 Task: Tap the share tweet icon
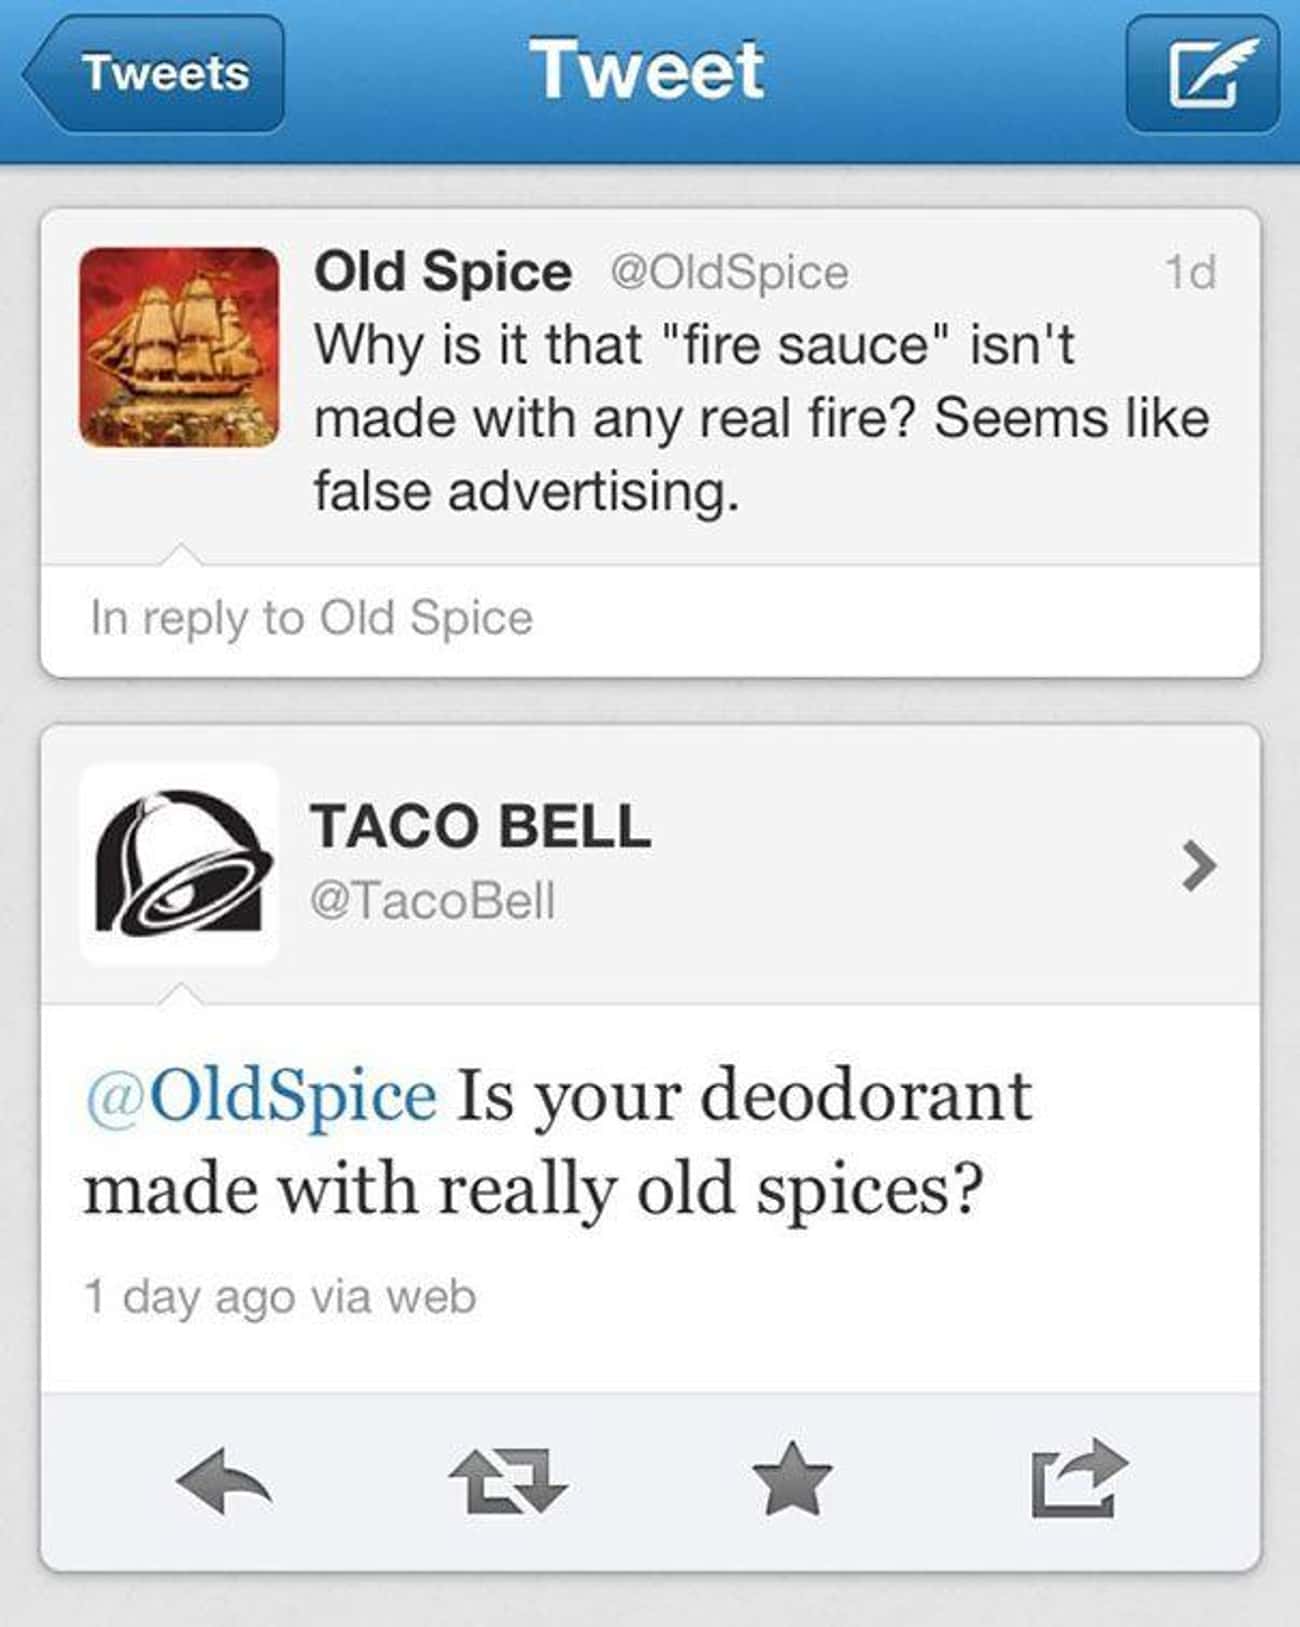(1079, 1478)
